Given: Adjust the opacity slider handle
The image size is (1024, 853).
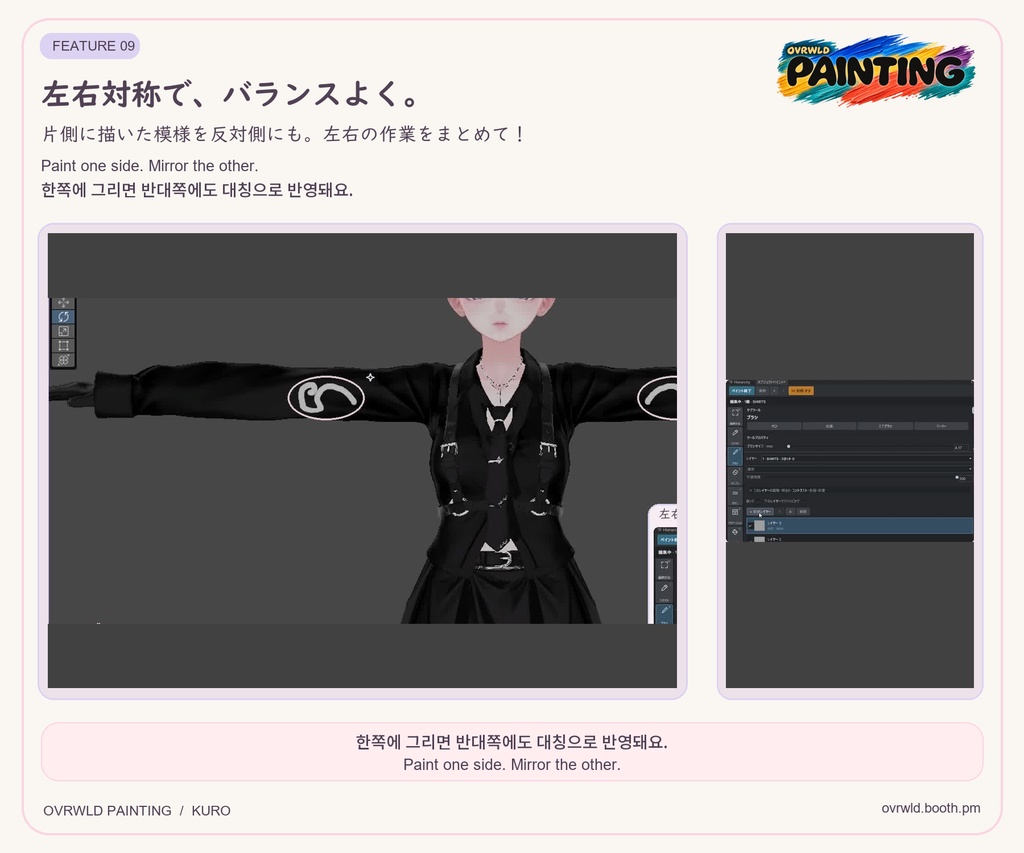Looking at the screenshot, I should (957, 477).
